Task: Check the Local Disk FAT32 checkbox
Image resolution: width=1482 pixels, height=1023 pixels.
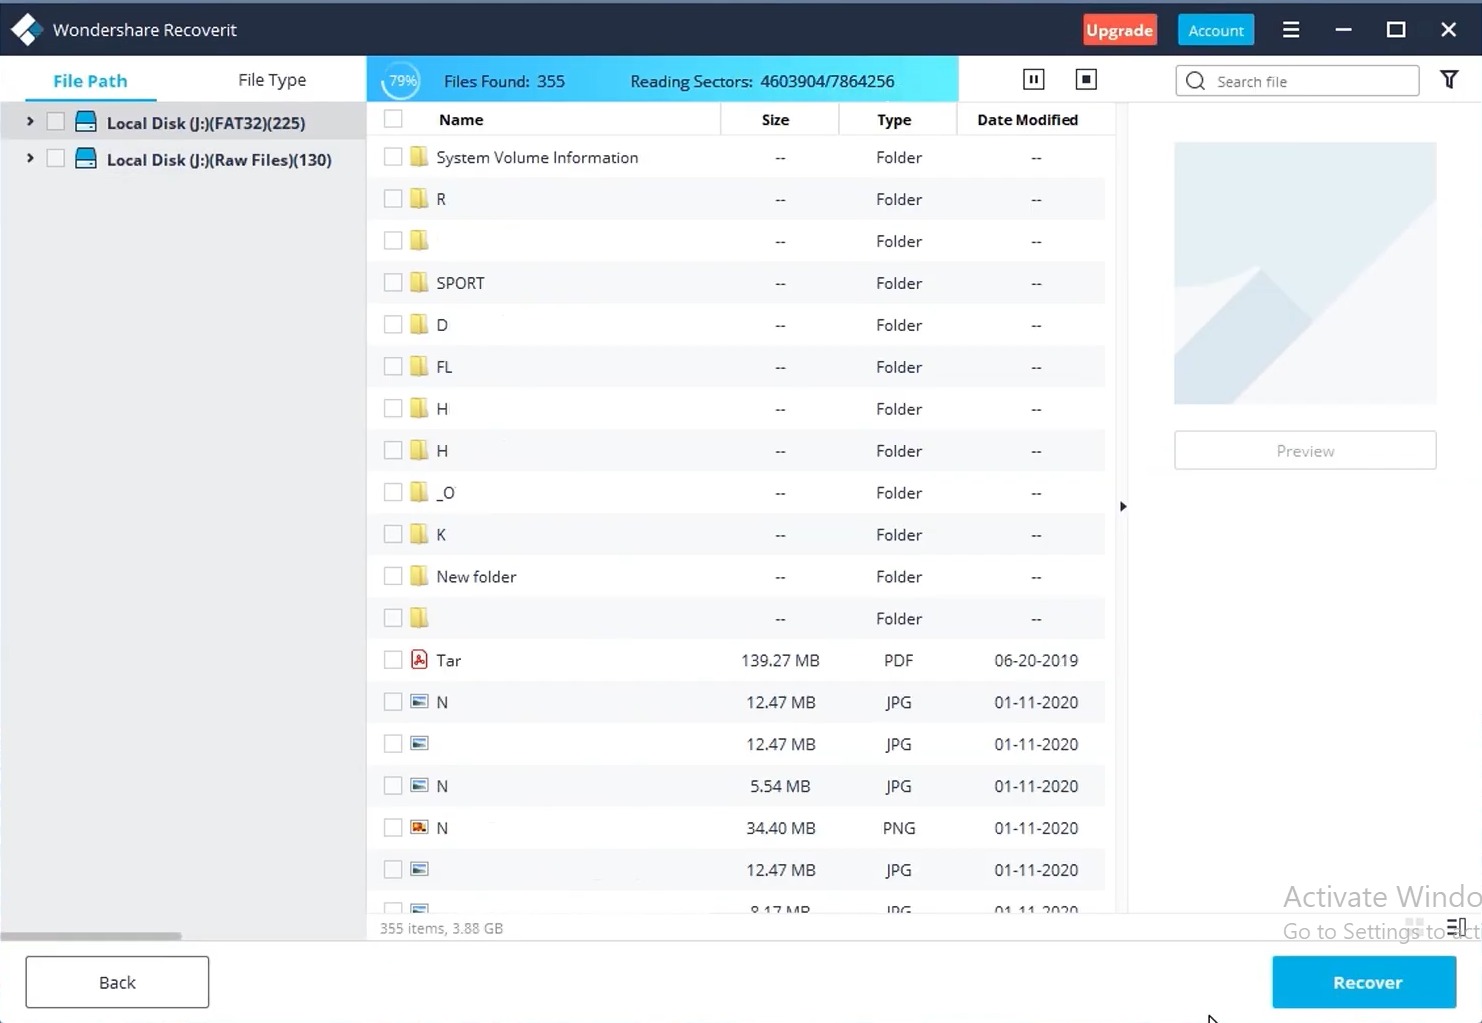Action: pos(56,122)
